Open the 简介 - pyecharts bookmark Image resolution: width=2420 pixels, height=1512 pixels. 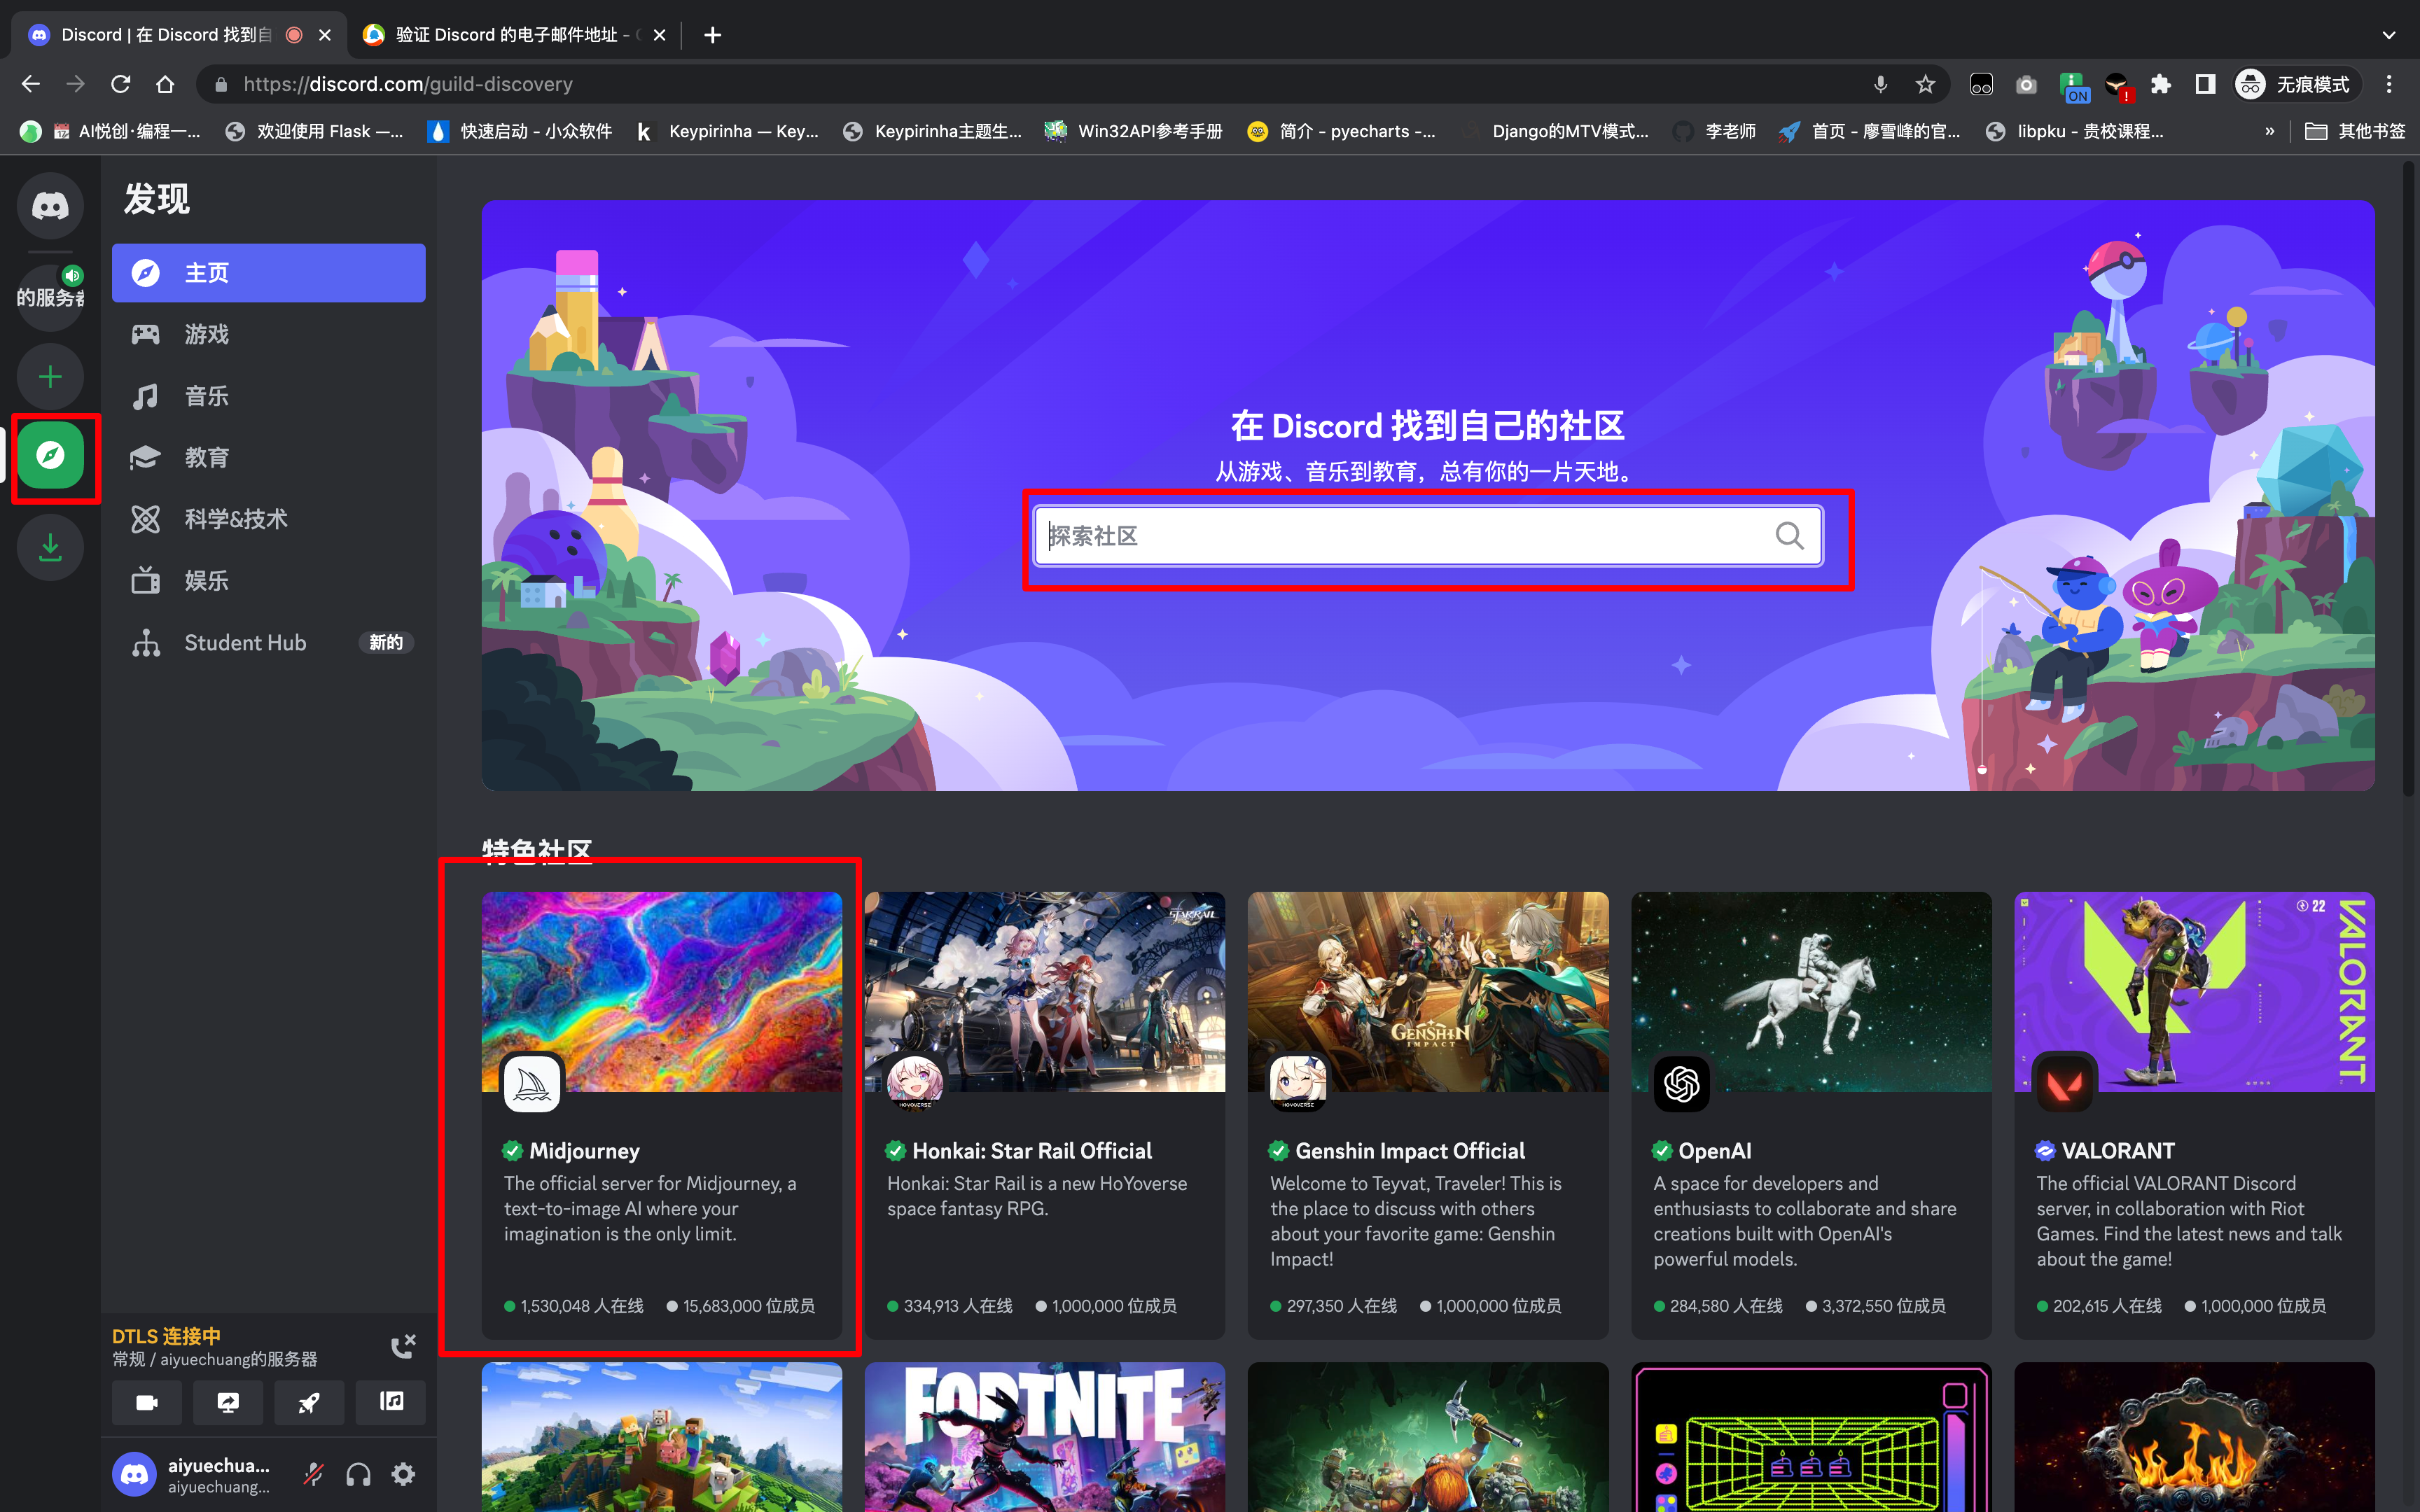coord(1341,131)
